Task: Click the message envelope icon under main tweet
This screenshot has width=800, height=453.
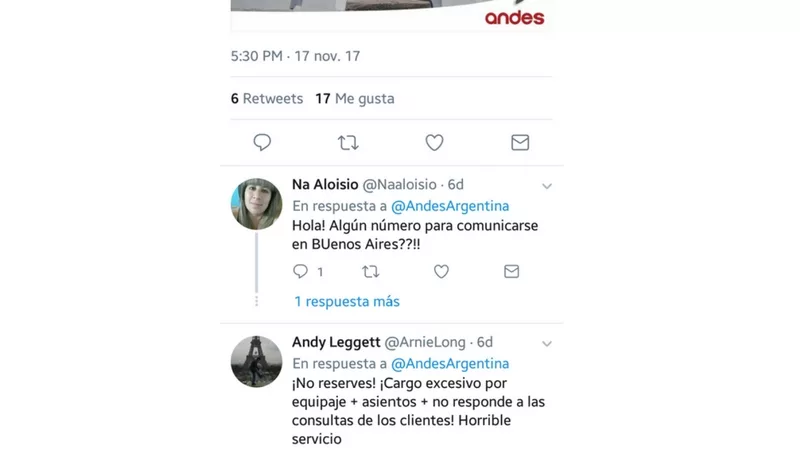Action: click(x=520, y=142)
